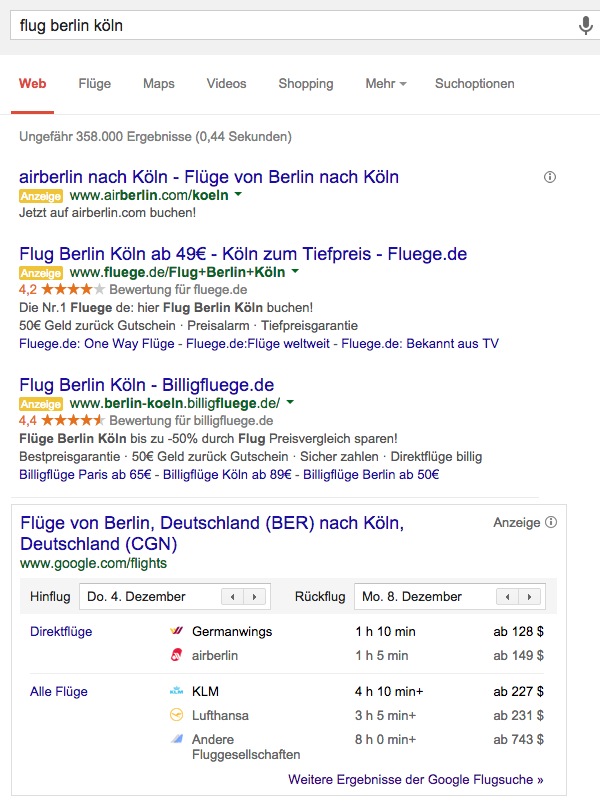Switch to the Web tab

coord(32,83)
